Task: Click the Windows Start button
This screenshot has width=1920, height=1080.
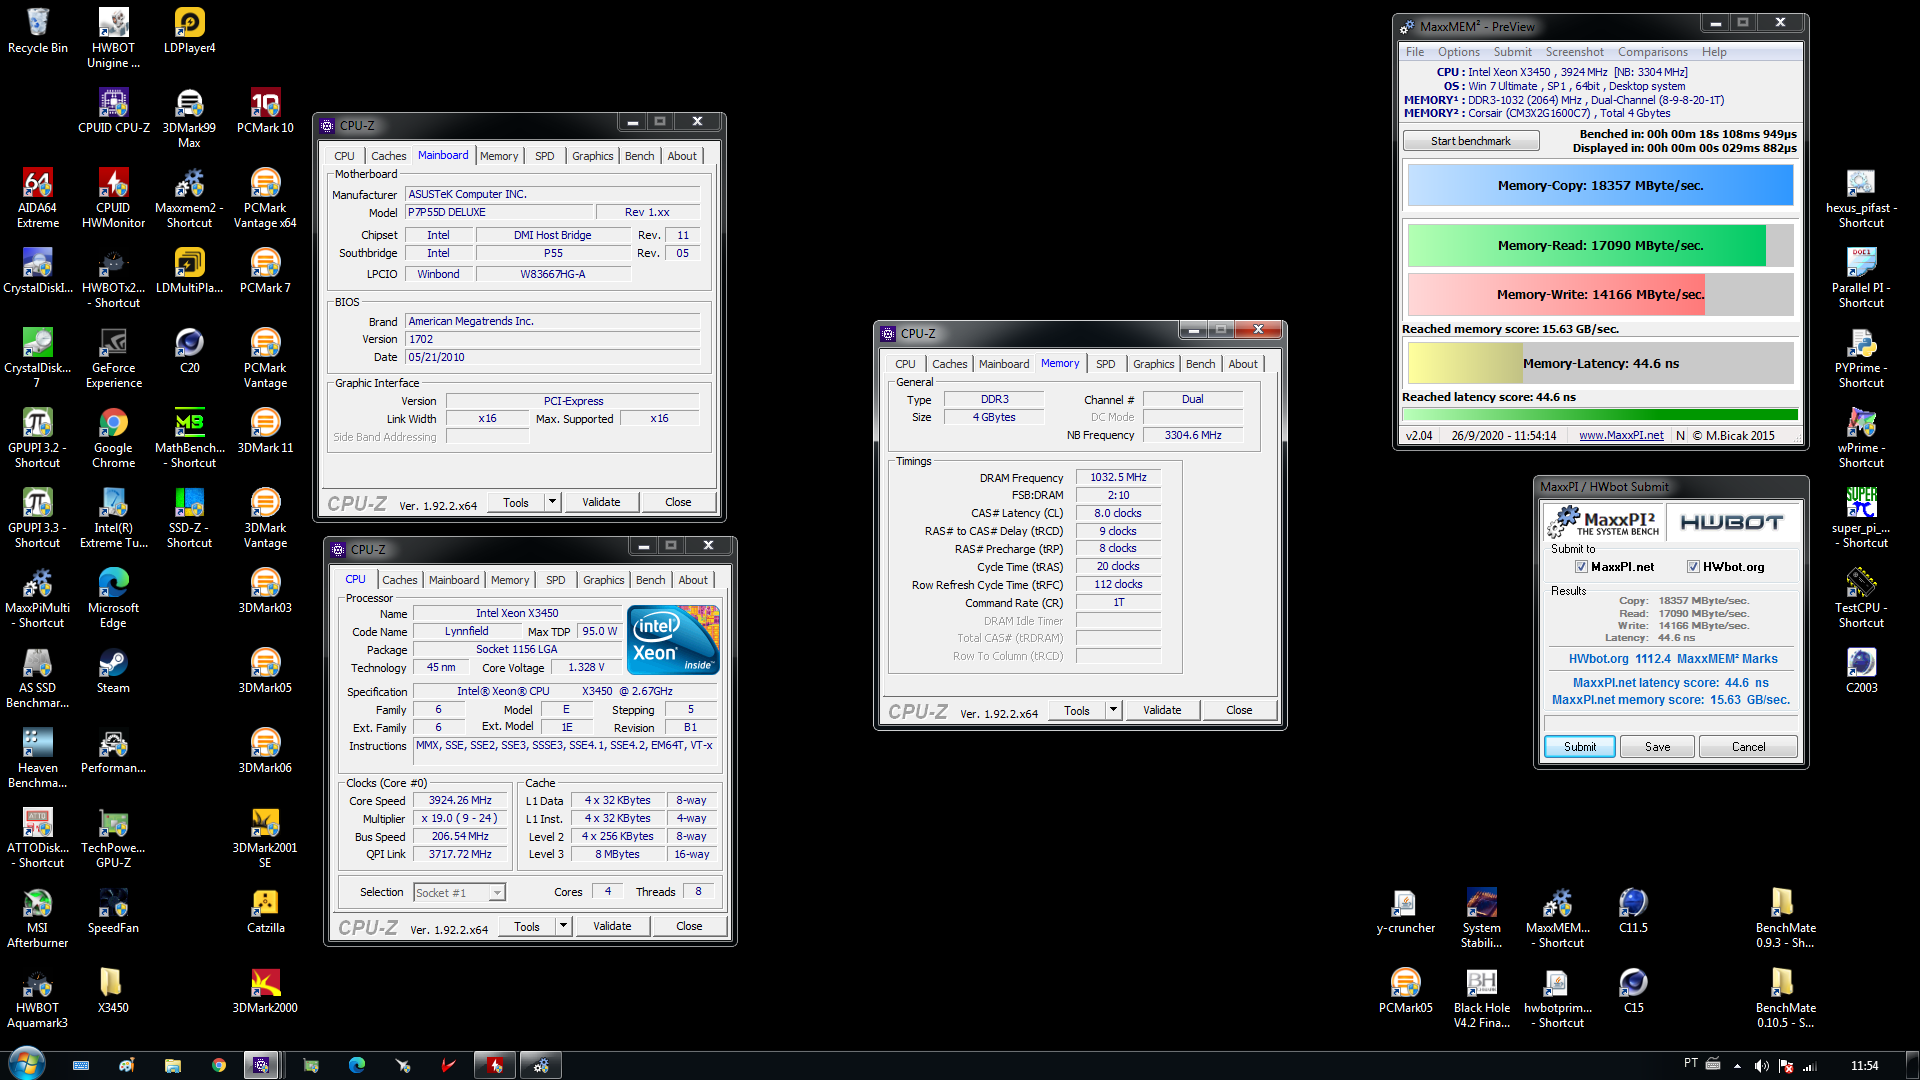Action: tap(27, 1064)
